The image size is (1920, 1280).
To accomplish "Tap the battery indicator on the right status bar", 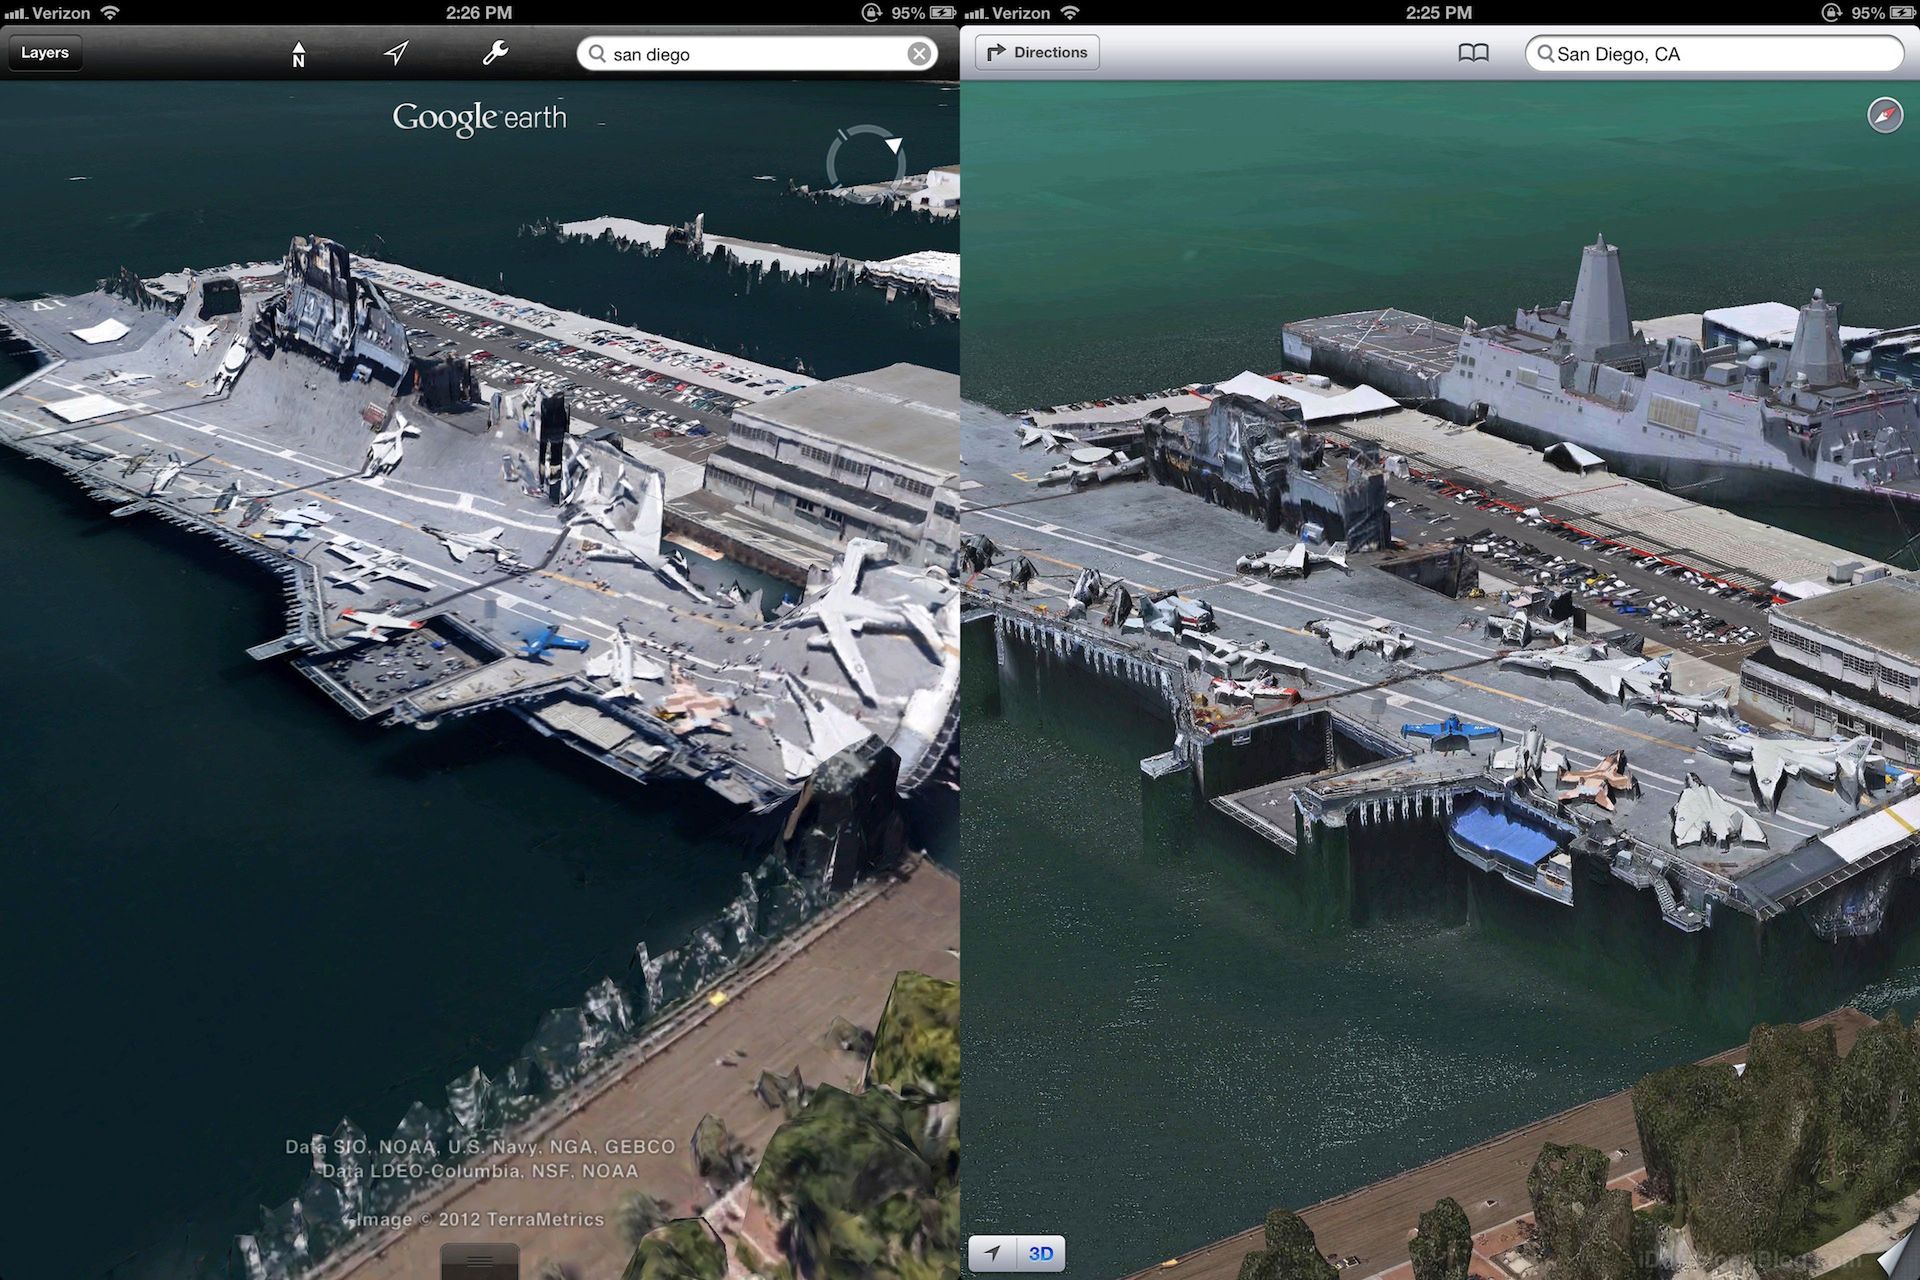I will click(x=1901, y=13).
